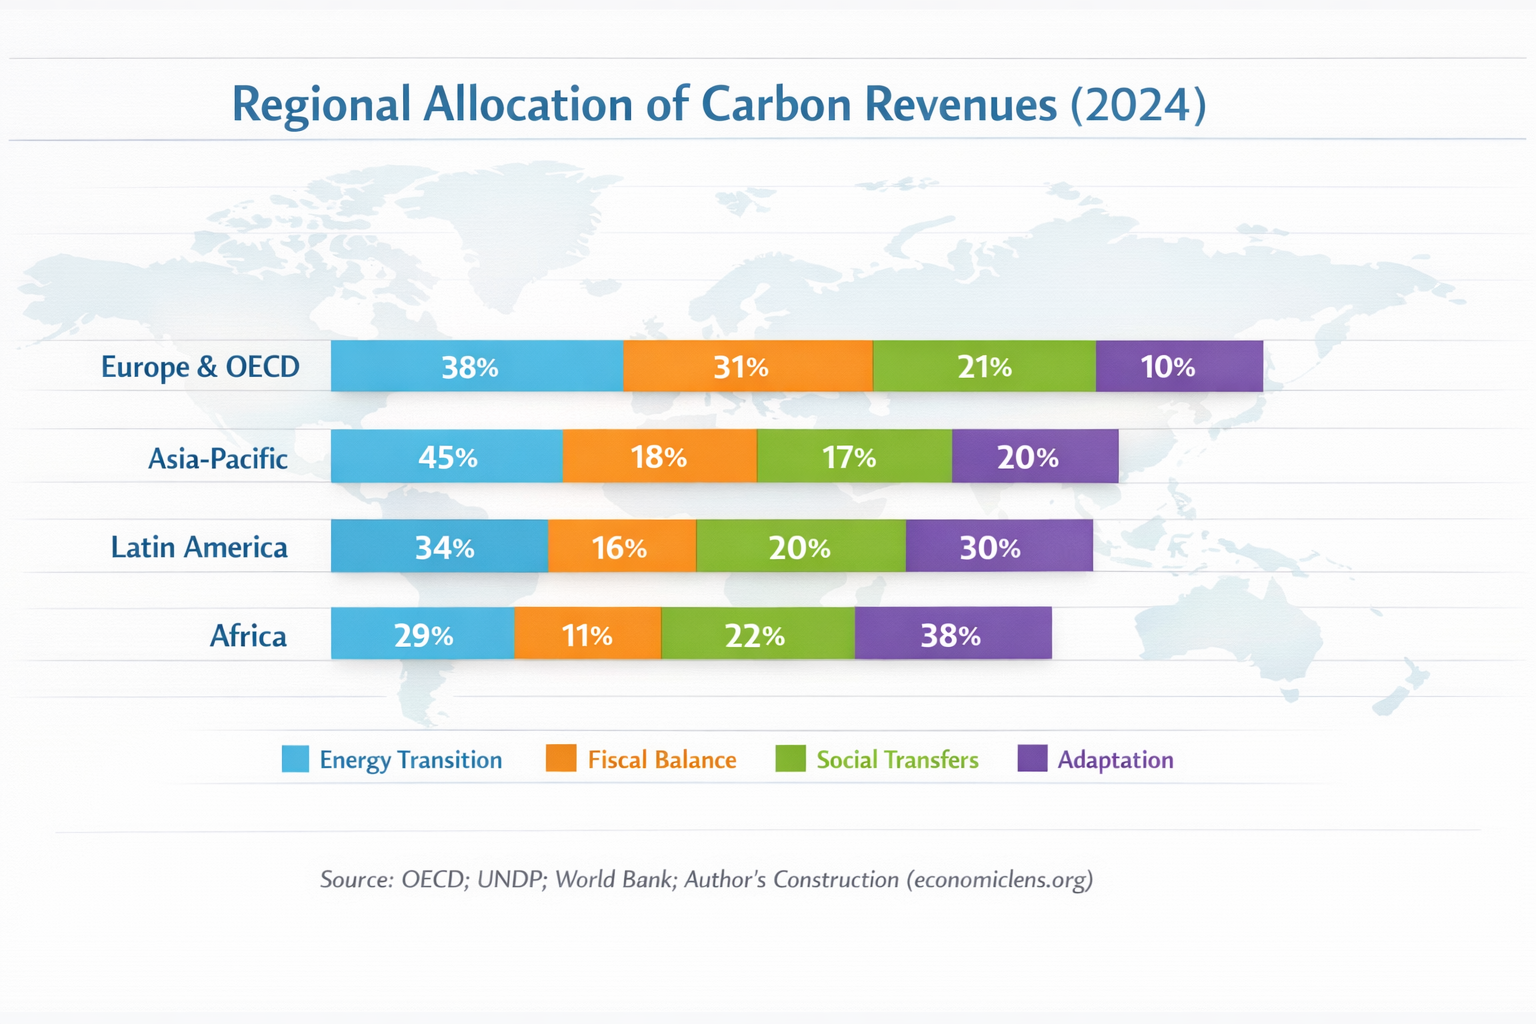Select the 38% Energy Transition segment for Europe

point(475,367)
